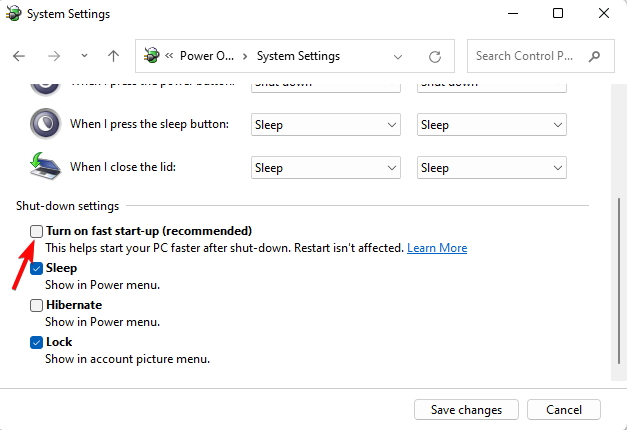This screenshot has height=430, width=627.
Task: Uncheck the Lock checkbox
Action: [37, 342]
